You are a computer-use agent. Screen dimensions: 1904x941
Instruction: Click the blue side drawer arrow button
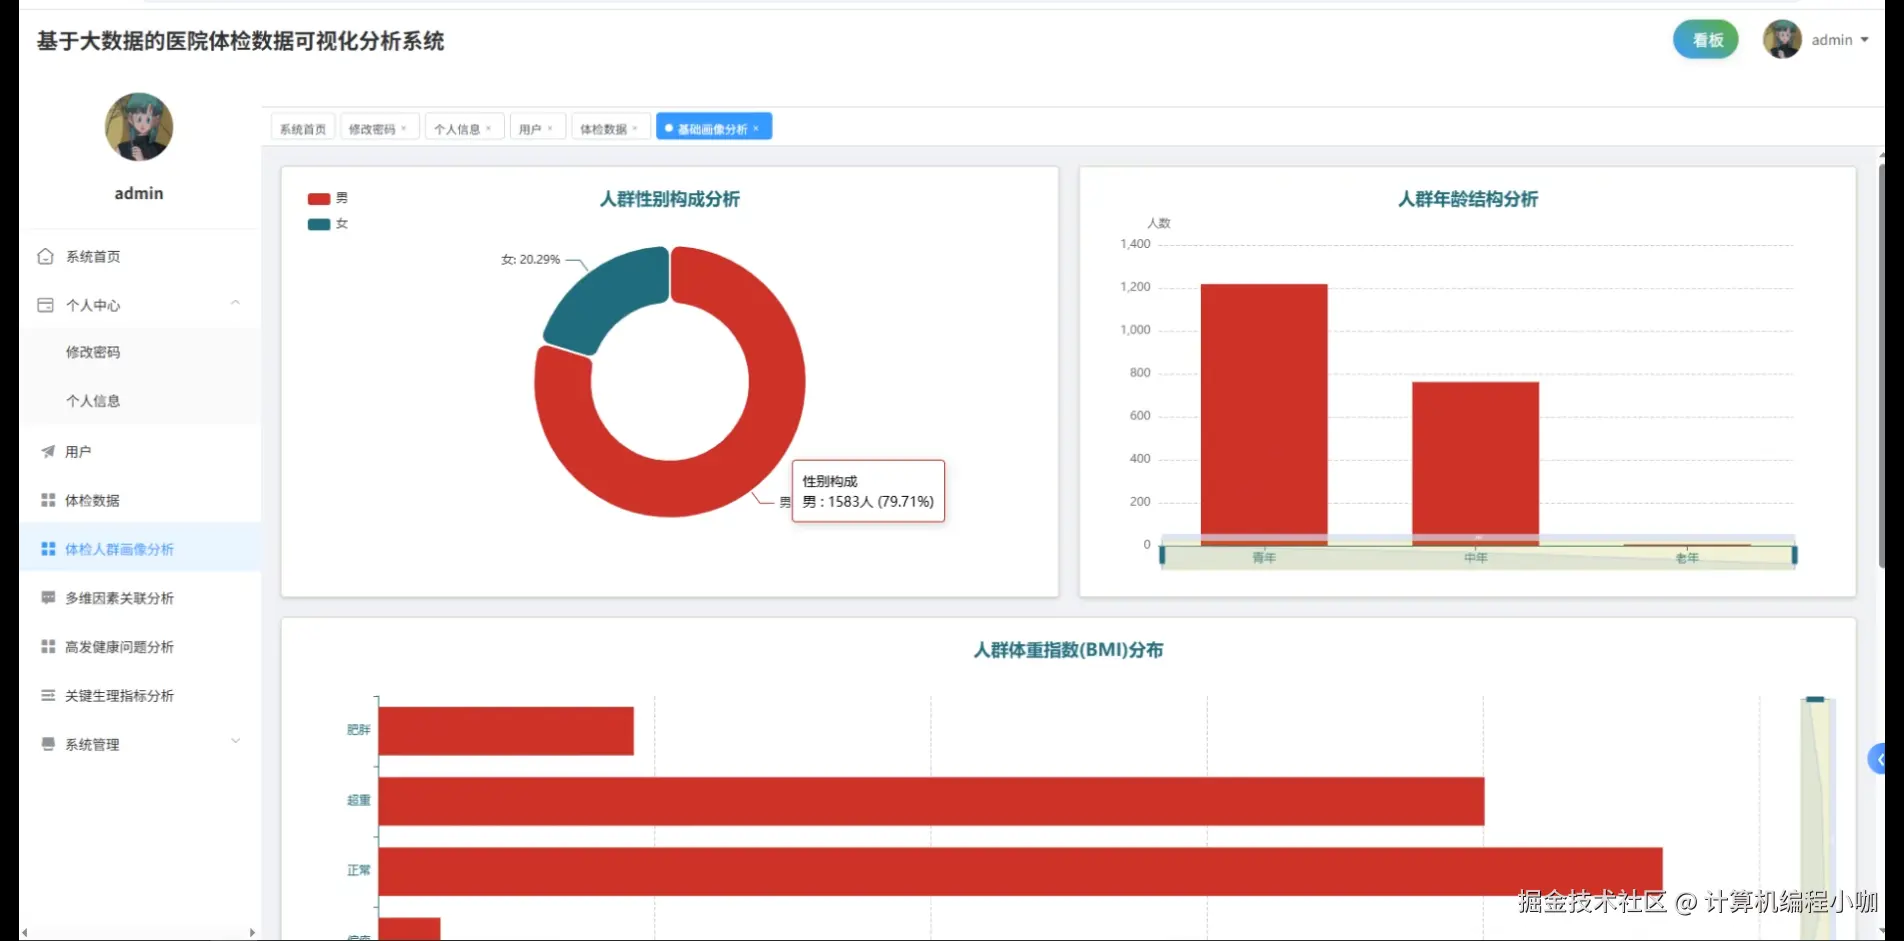click(x=1878, y=759)
